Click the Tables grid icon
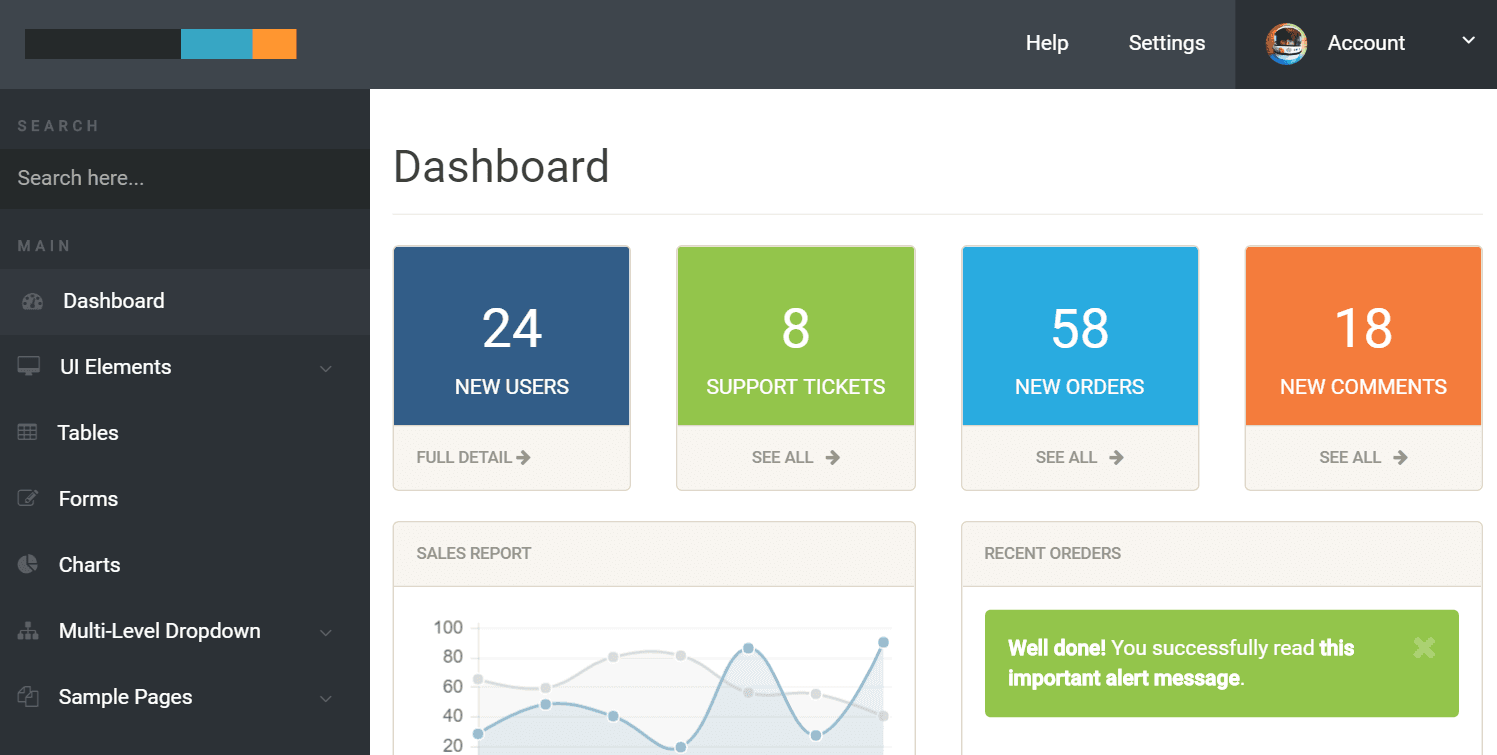 click(28, 433)
